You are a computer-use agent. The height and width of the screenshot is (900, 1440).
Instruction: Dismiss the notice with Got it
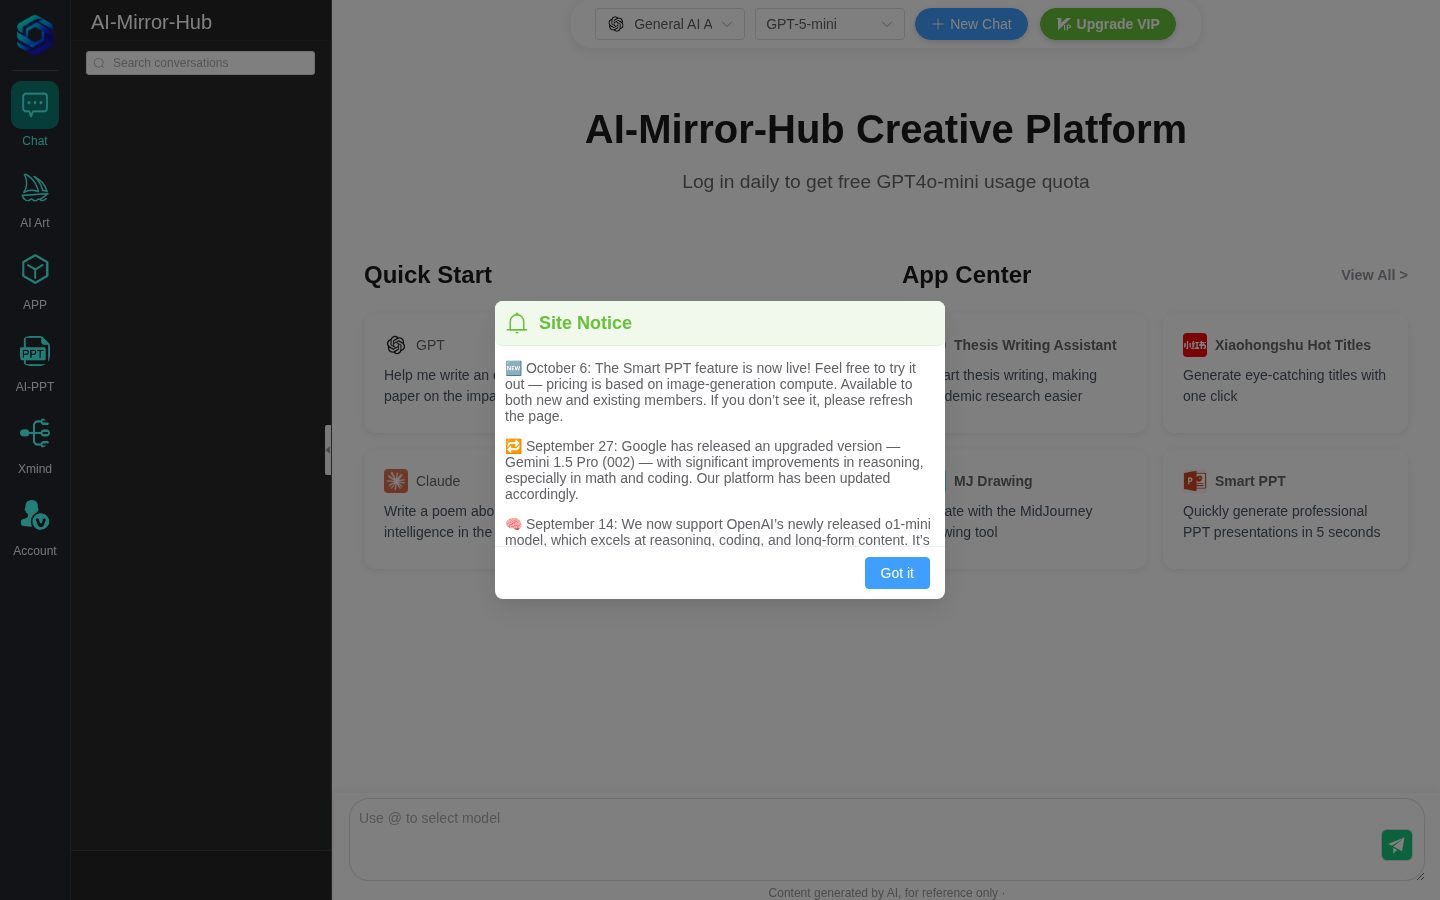897,573
